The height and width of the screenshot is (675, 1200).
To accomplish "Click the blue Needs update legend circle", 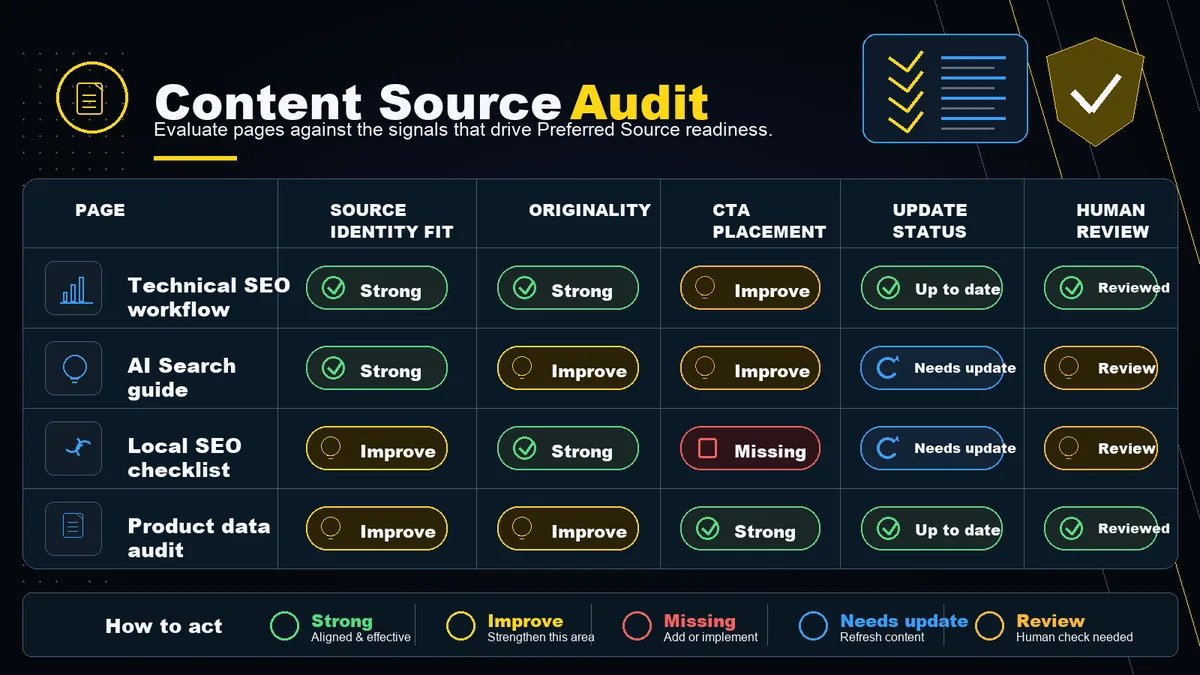I will (x=813, y=626).
